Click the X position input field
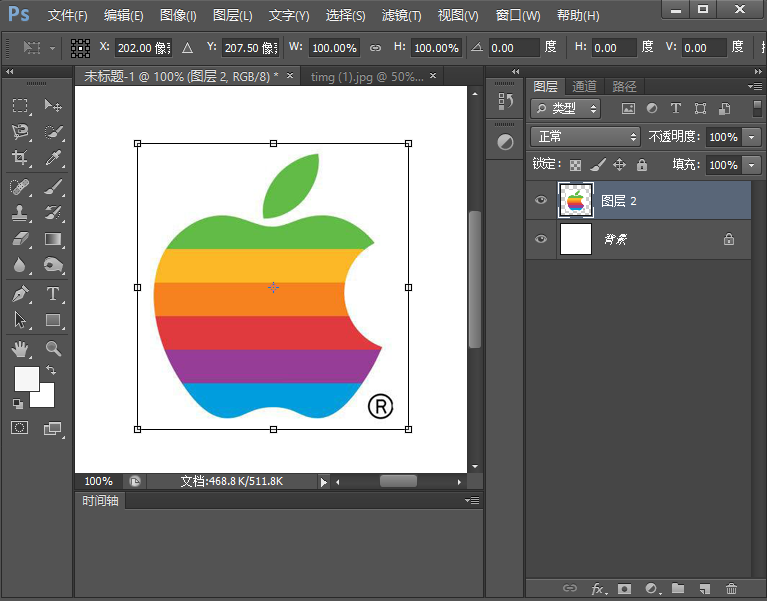 tap(143, 48)
